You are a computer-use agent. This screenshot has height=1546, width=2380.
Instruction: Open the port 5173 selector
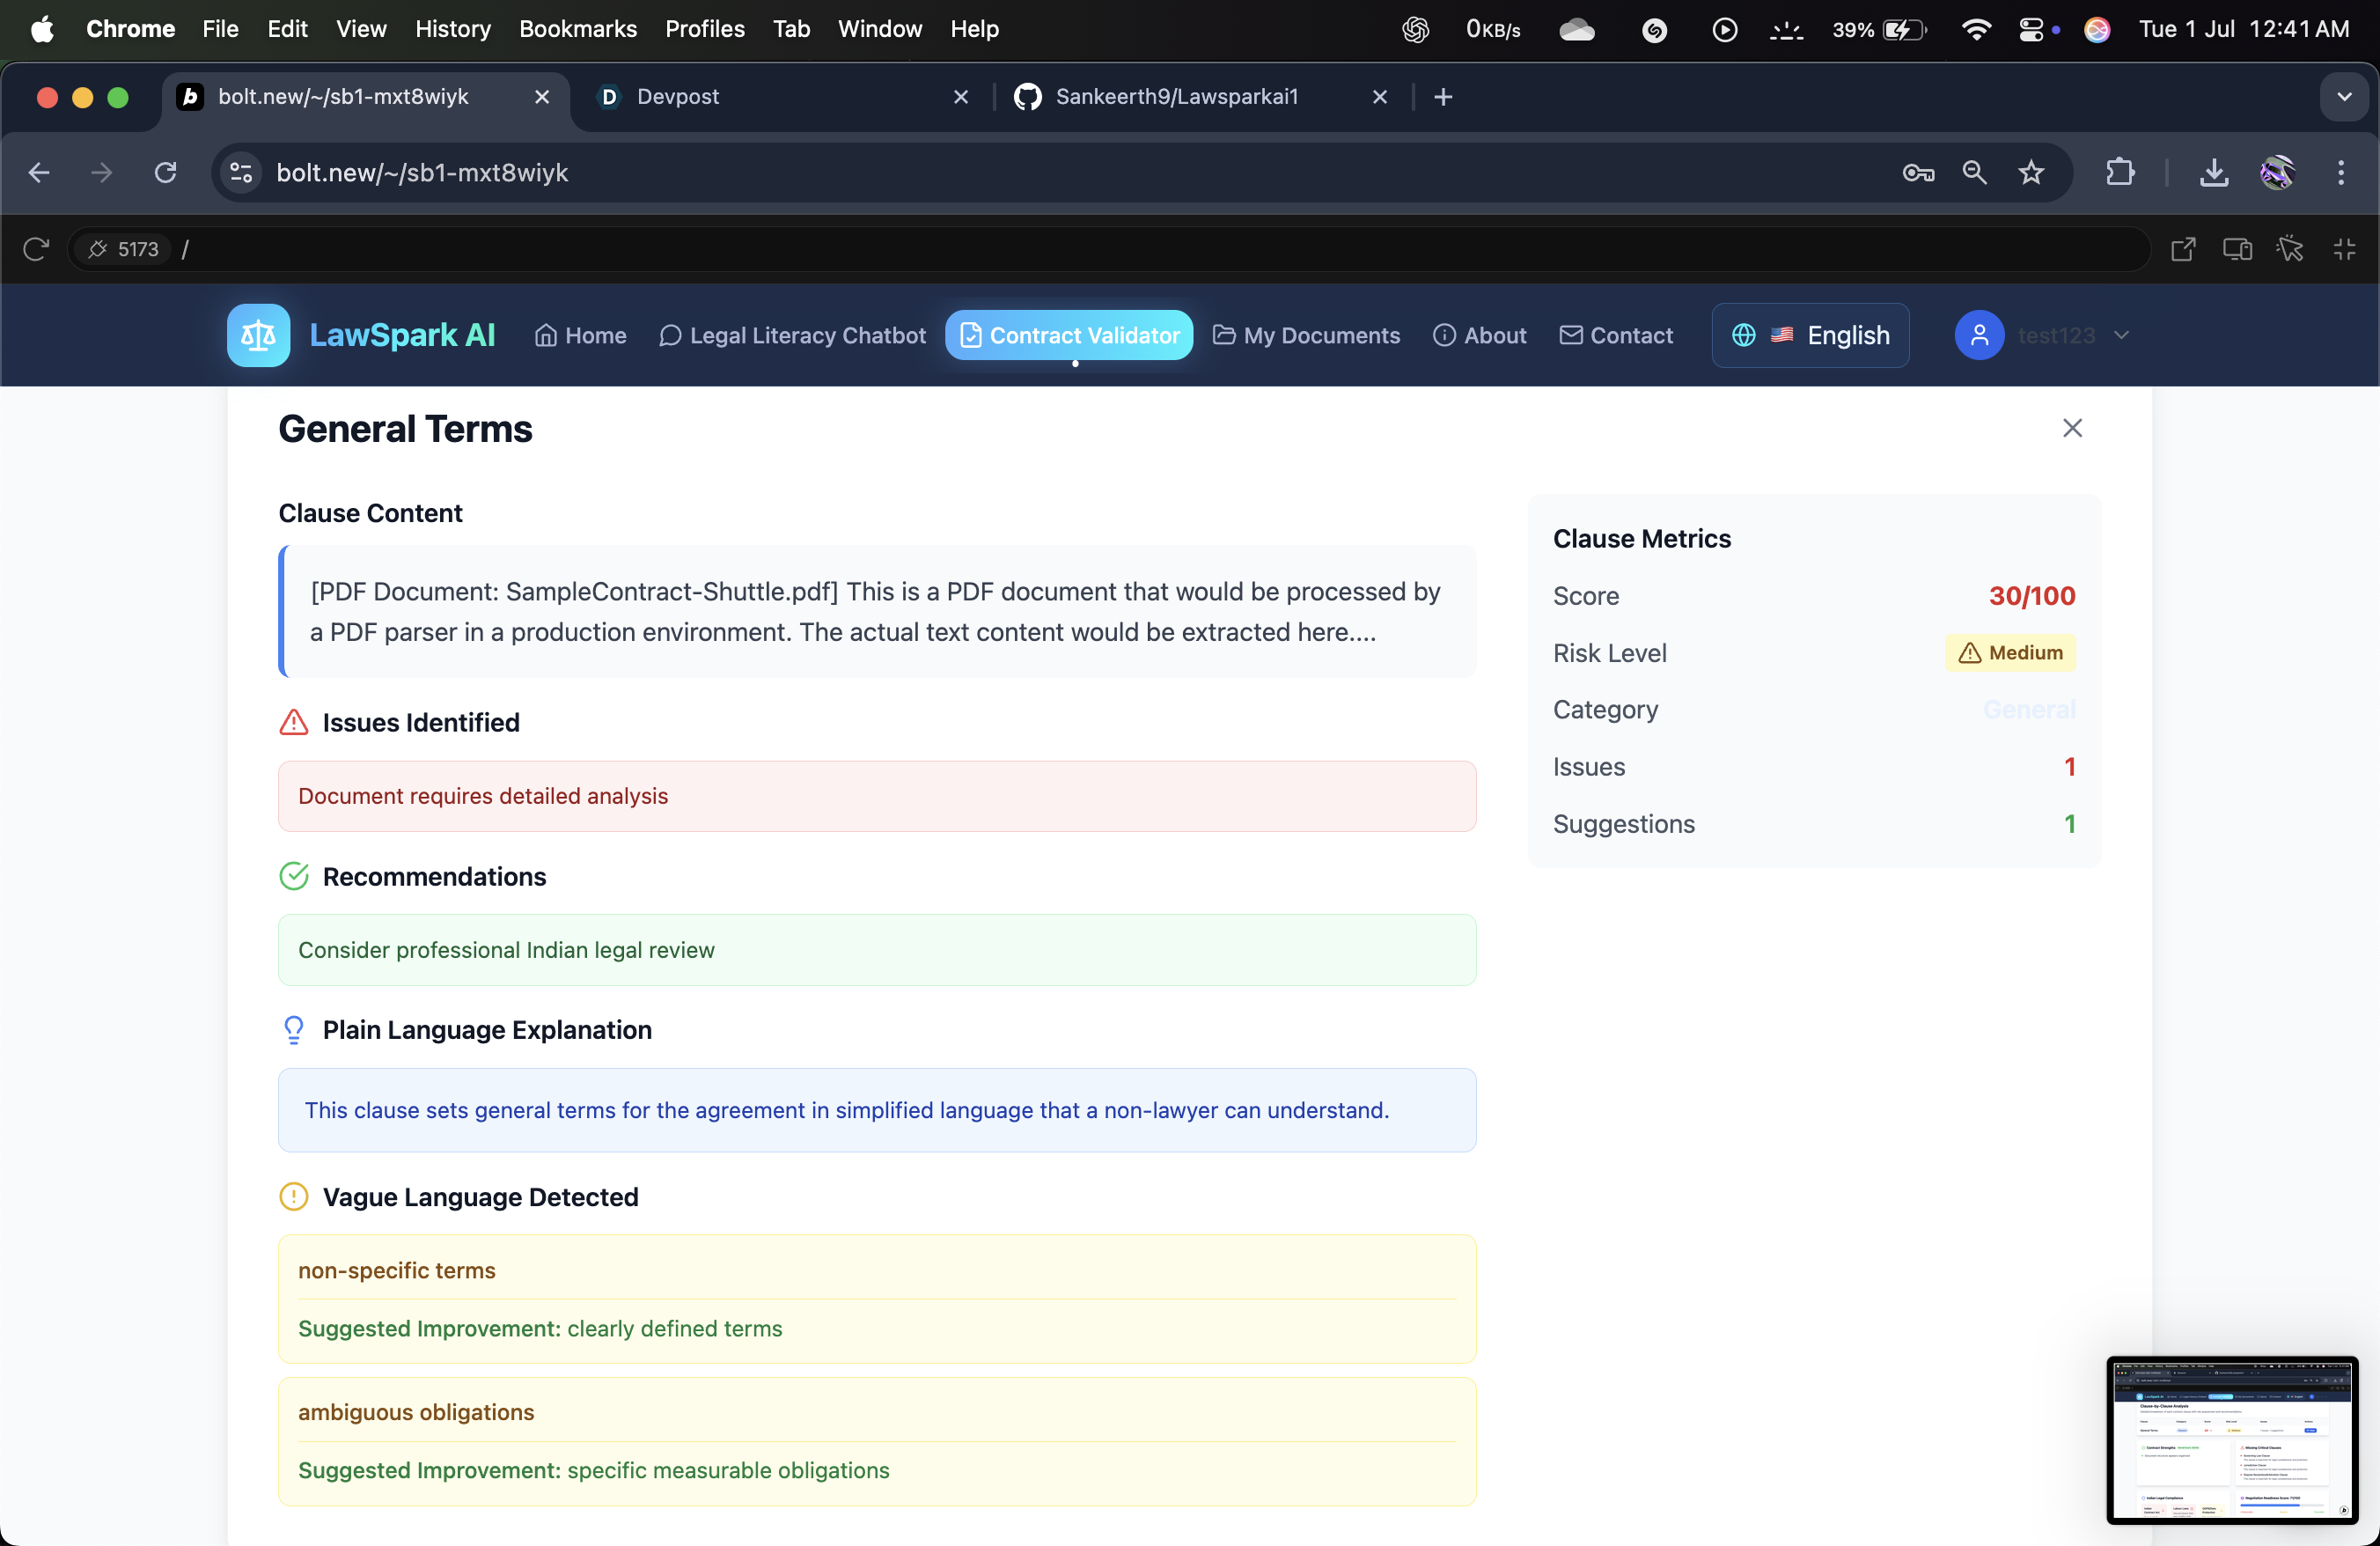pos(124,249)
